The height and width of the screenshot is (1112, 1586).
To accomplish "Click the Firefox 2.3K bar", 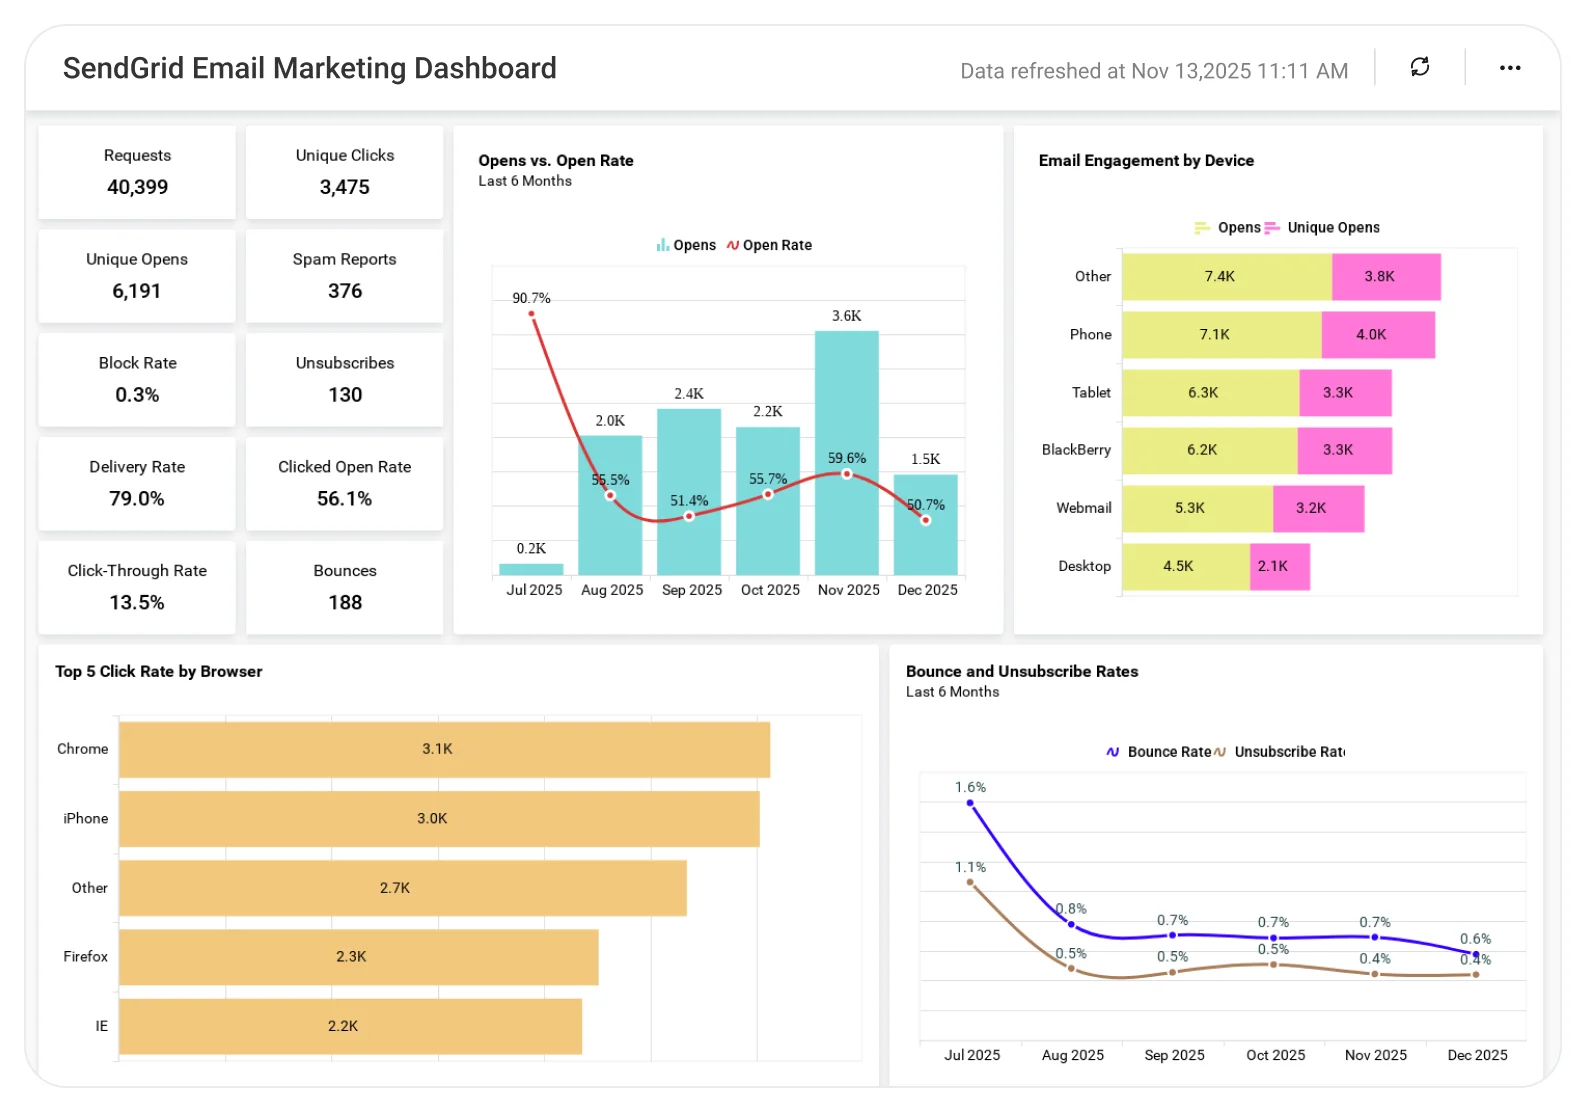I will click(x=358, y=957).
